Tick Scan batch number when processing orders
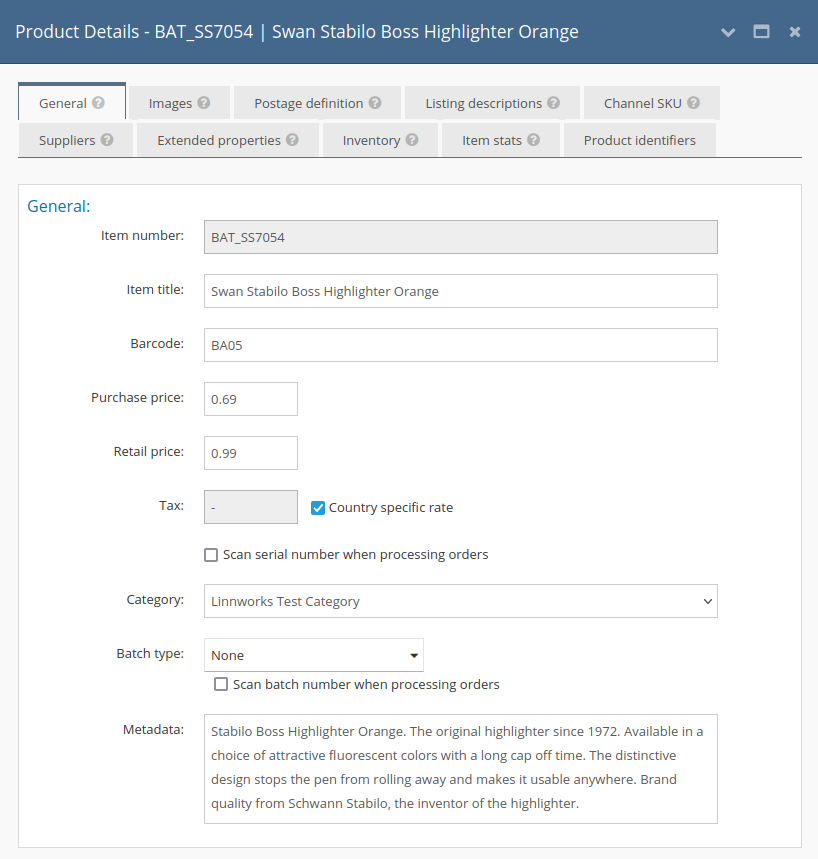This screenshot has width=818, height=859. pyautogui.click(x=221, y=685)
